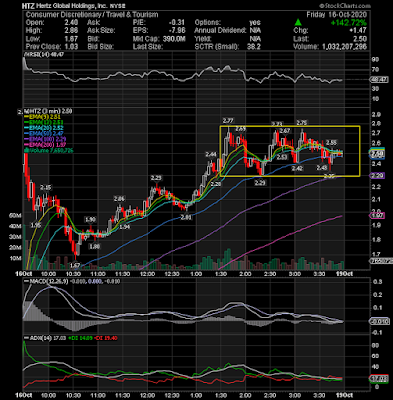Click the 2.29 swing low price label
The width and height of the screenshot is (393, 400).
[x=260, y=183]
